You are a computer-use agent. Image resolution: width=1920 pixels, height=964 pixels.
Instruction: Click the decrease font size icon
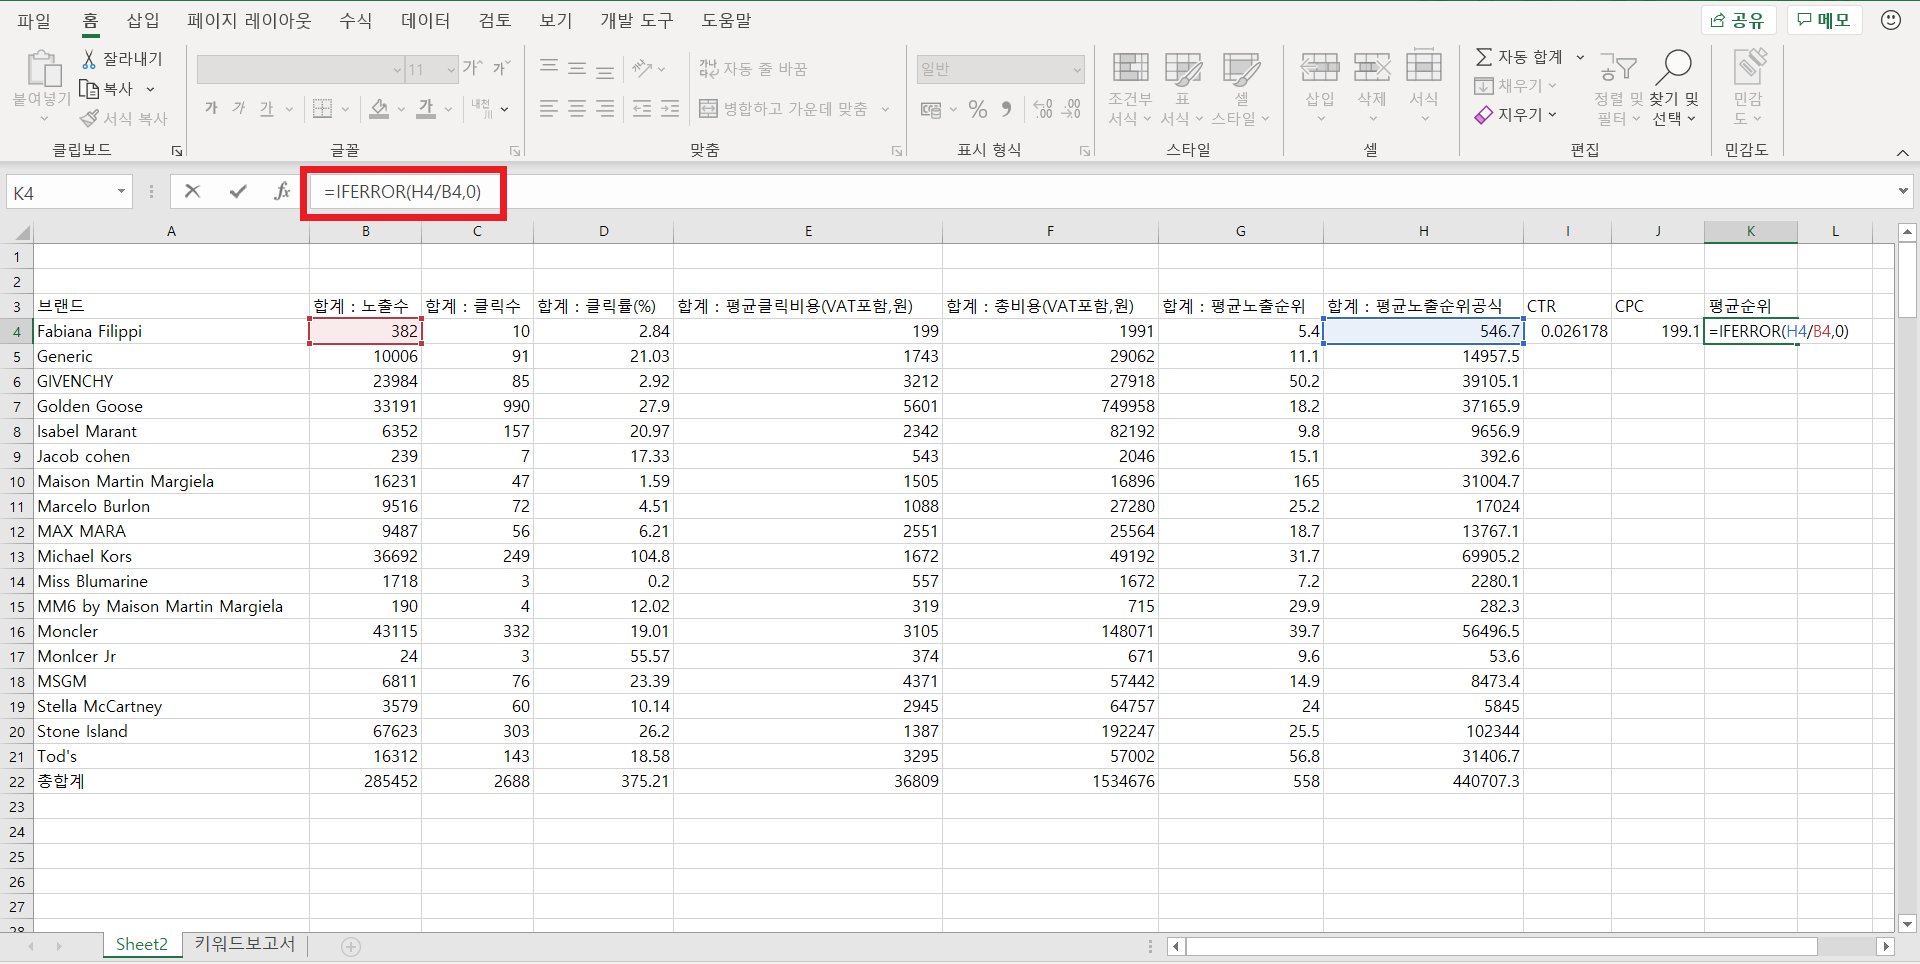tap(502, 68)
